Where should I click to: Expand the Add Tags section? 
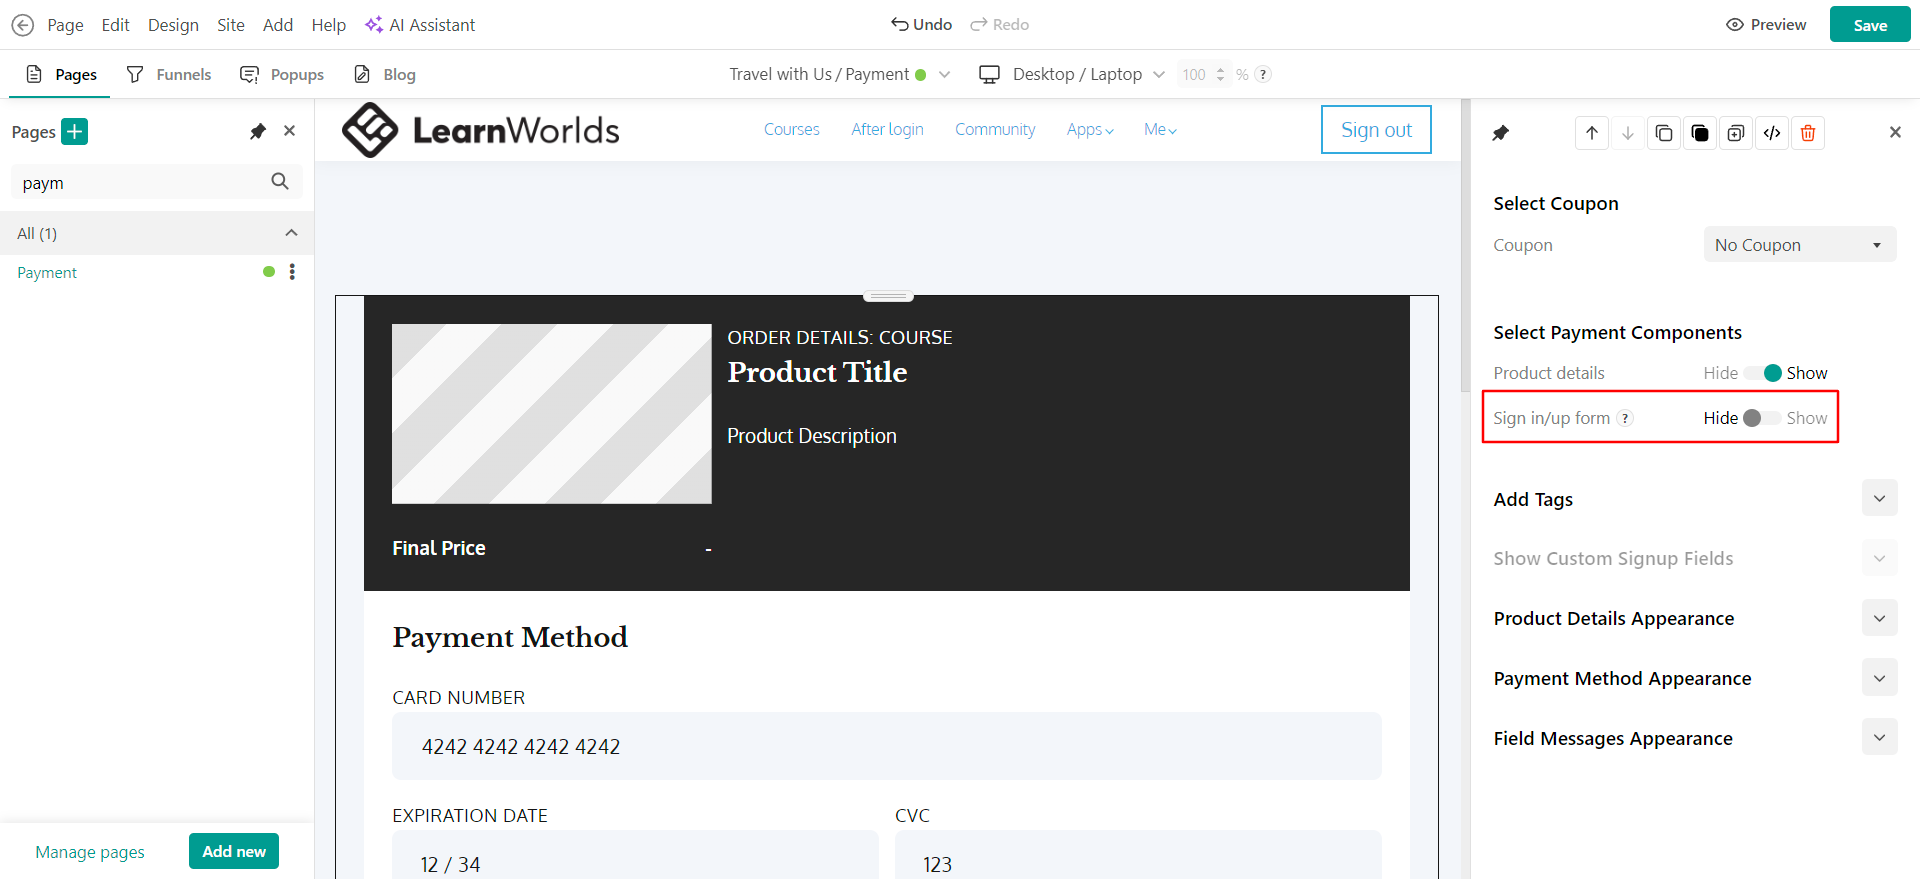click(x=1880, y=498)
